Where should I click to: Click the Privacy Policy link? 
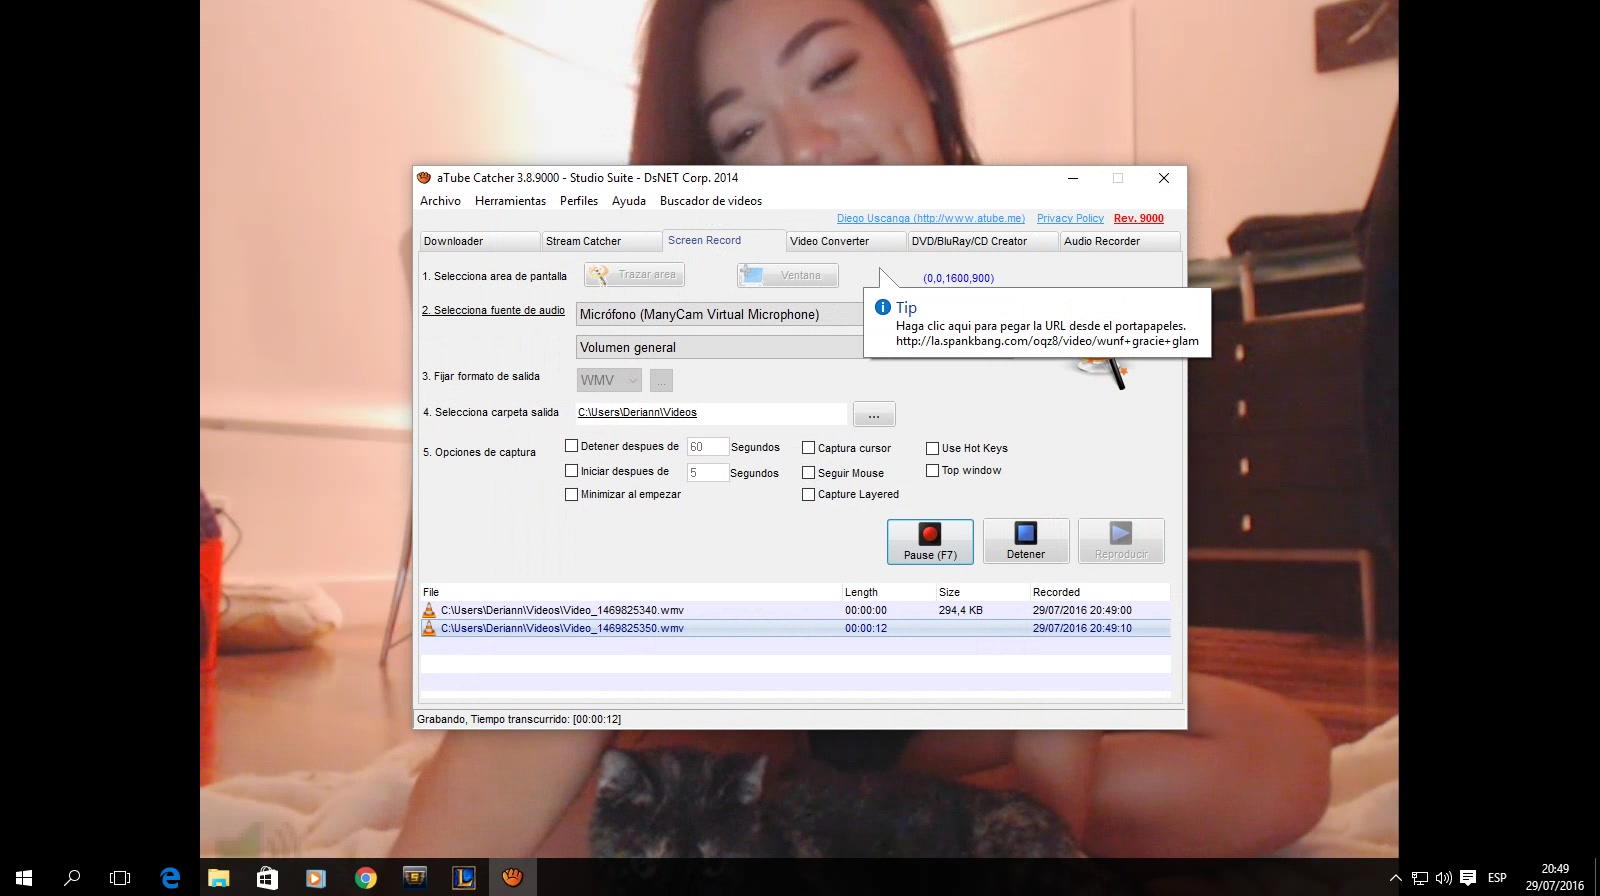(x=1070, y=218)
